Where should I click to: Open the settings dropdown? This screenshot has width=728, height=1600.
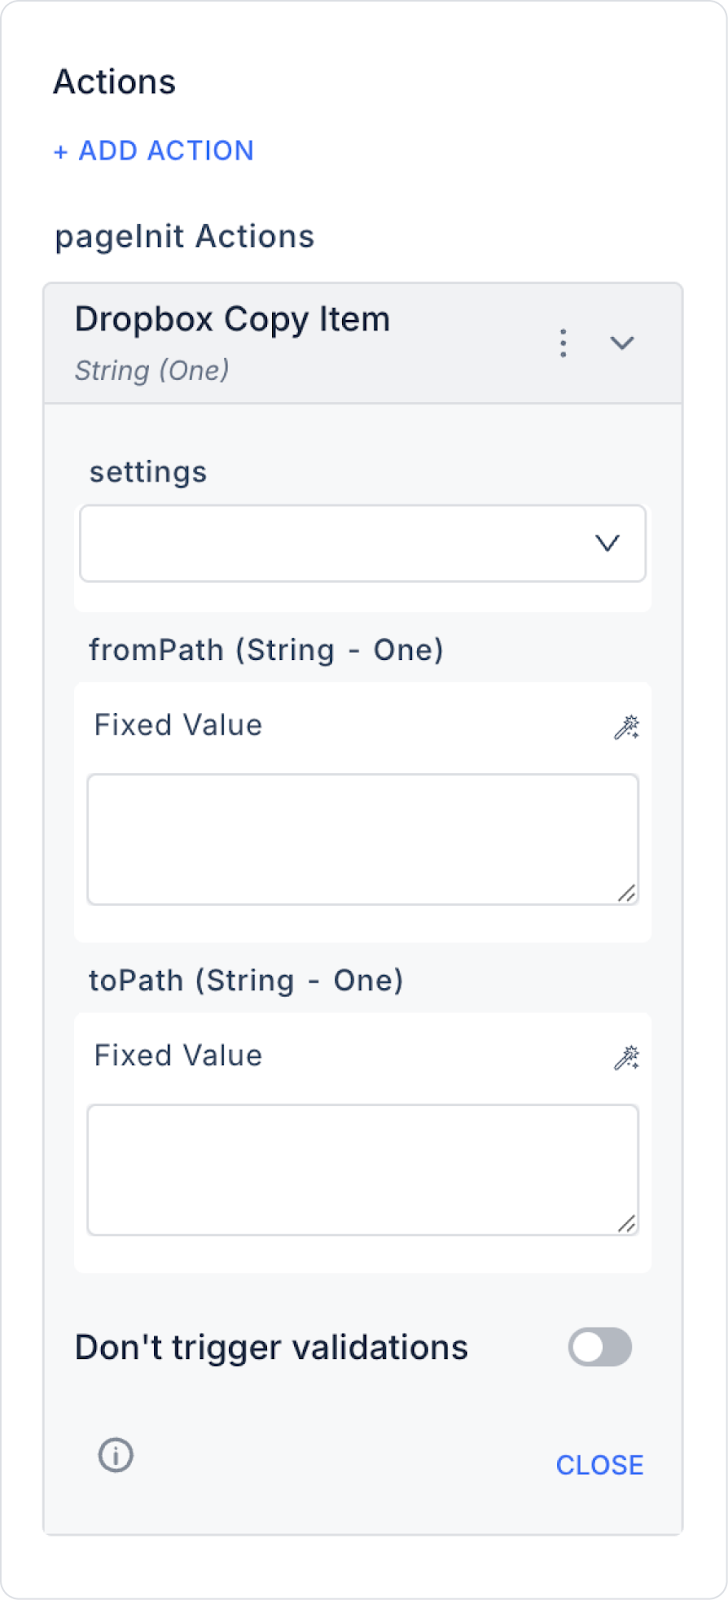(x=362, y=543)
